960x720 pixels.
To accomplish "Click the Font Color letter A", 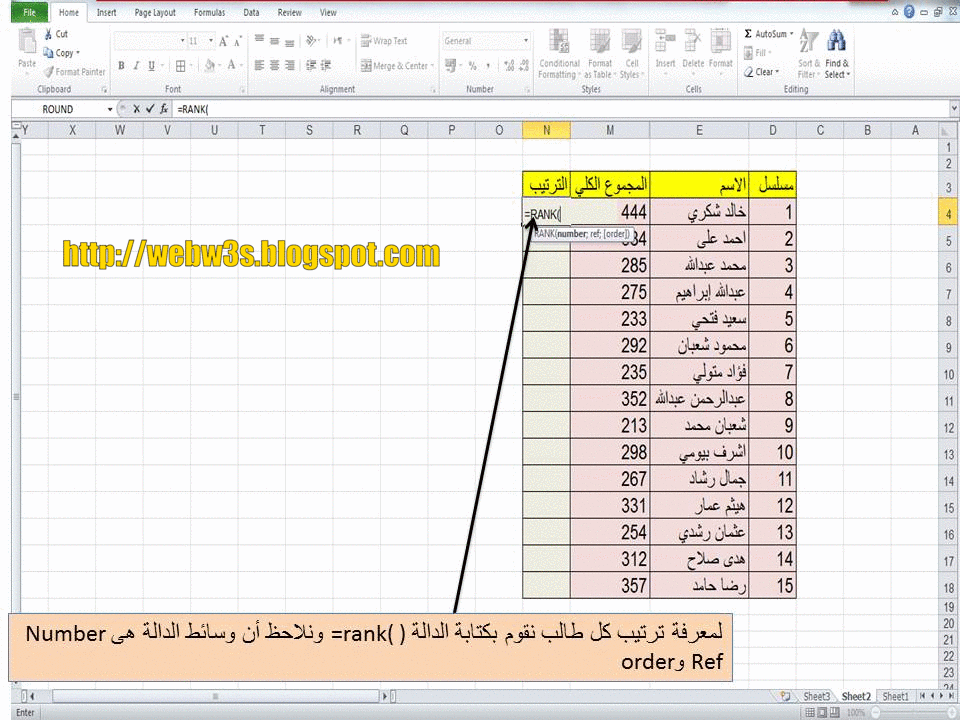I will click(231, 65).
